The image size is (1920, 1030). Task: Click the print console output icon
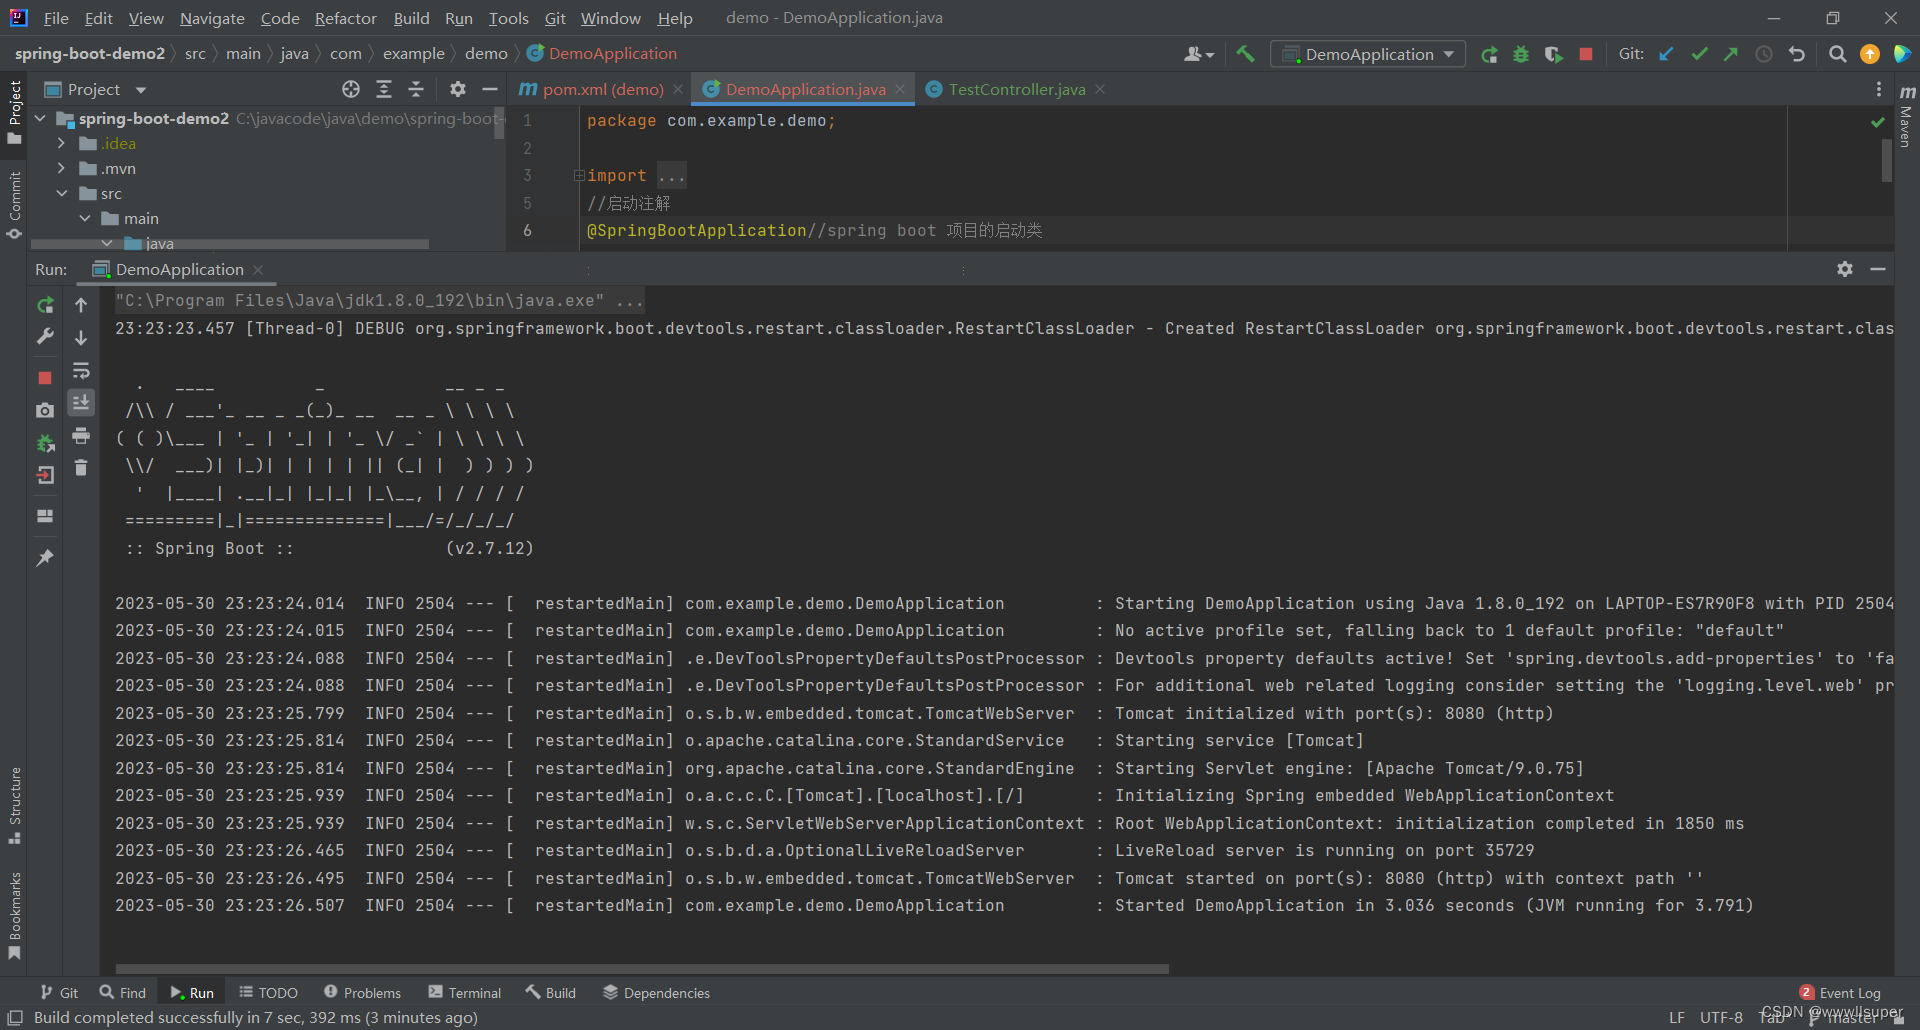click(81, 435)
